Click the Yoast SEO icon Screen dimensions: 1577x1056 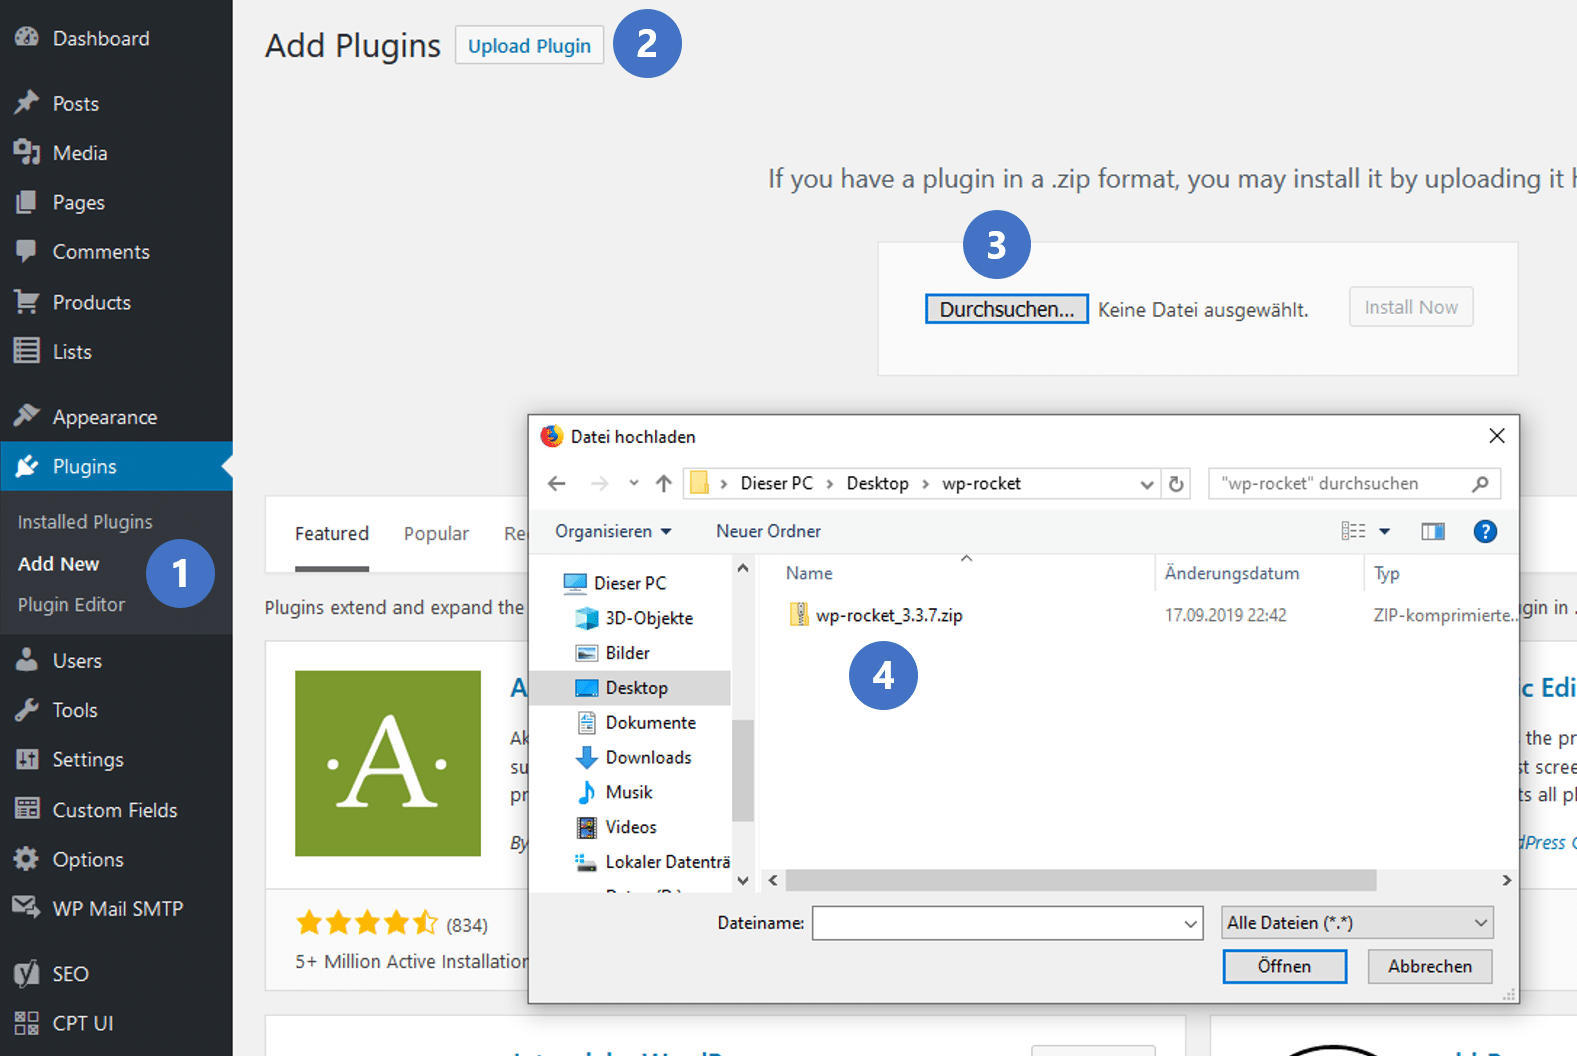[x=26, y=973]
